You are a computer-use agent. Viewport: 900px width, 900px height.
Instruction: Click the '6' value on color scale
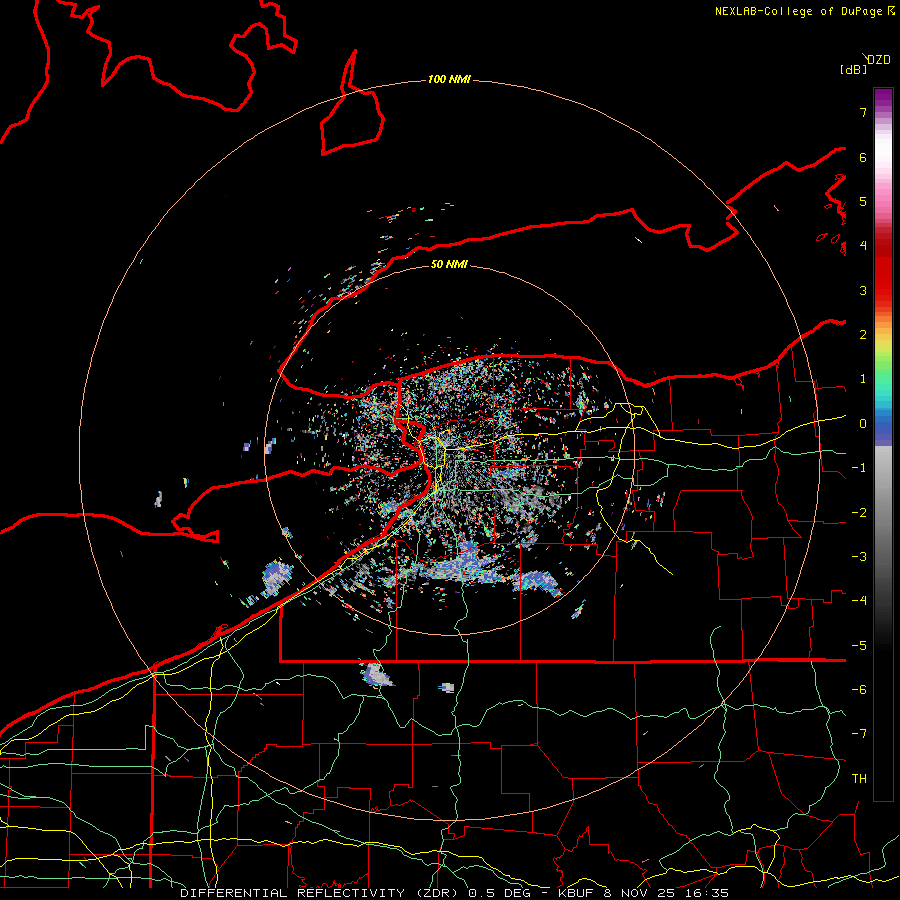click(863, 157)
